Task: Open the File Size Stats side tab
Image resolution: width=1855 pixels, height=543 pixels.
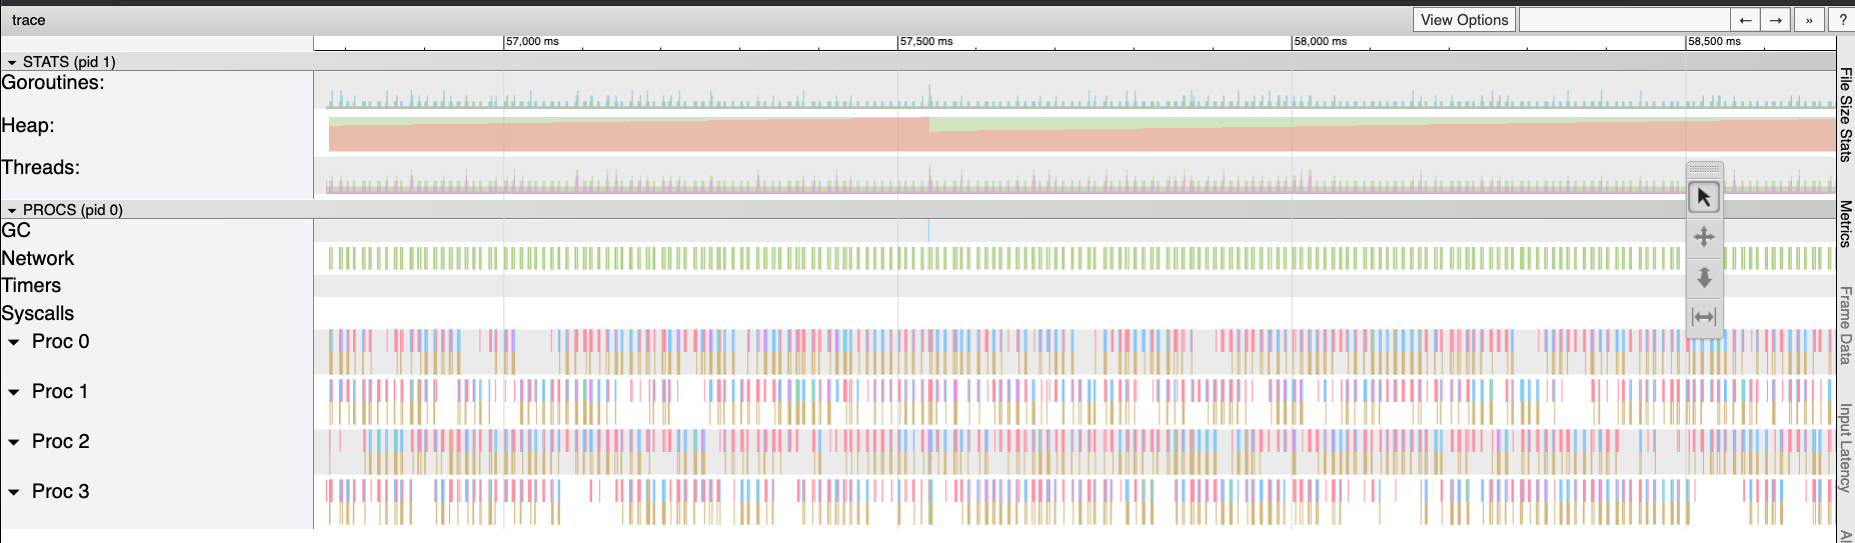Action: point(1846,115)
